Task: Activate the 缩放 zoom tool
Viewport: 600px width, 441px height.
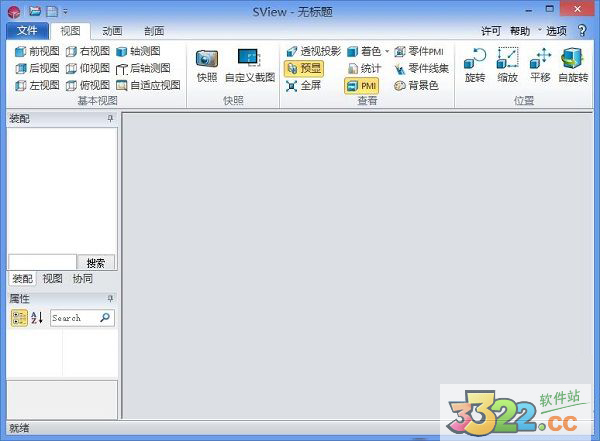Action: 507,65
